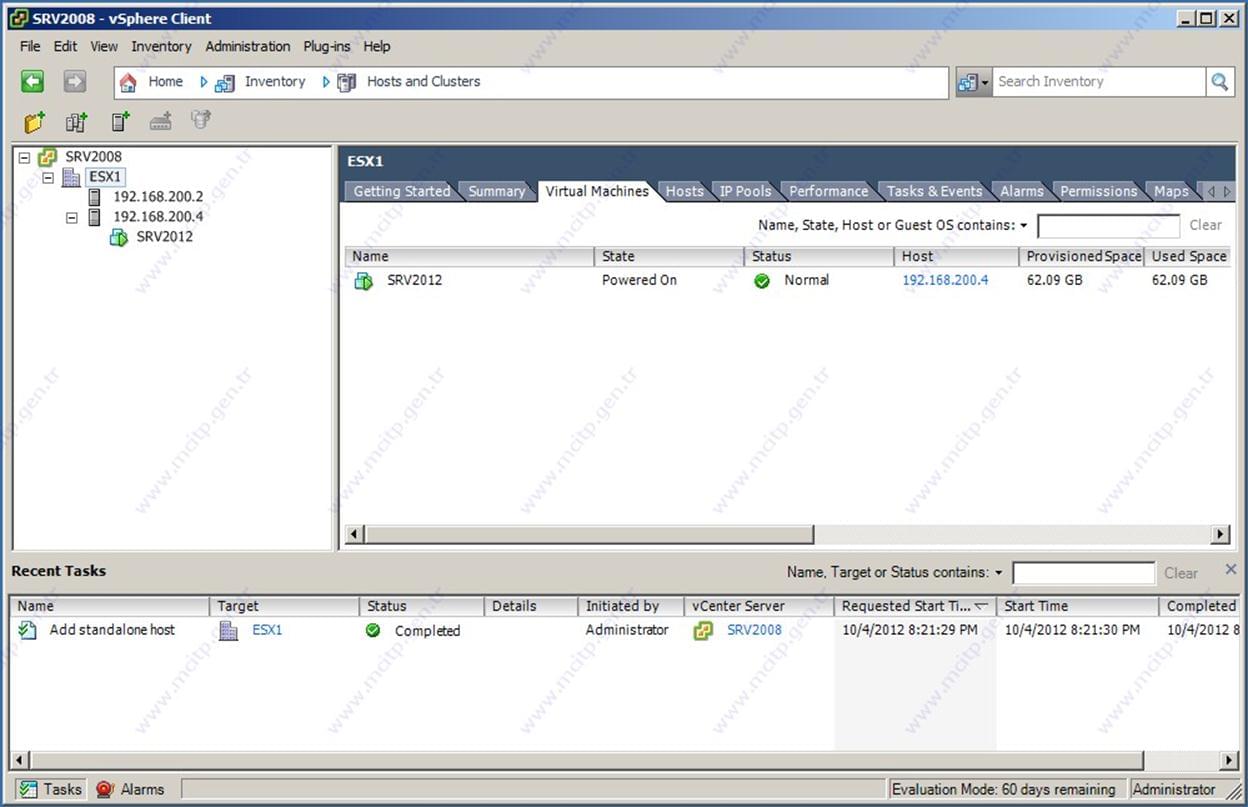Click the magnifying glass search button
This screenshot has height=807, width=1248.
(1220, 82)
